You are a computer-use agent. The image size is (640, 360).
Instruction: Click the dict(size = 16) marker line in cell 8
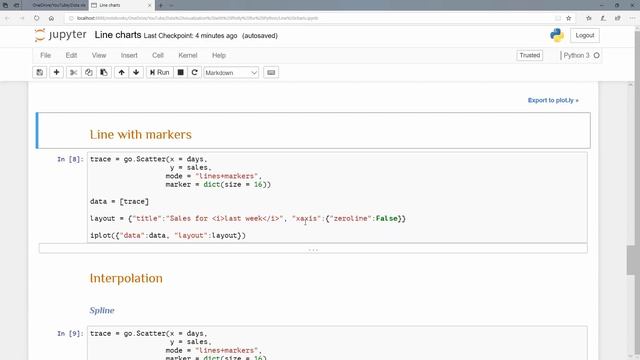click(x=218, y=184)
